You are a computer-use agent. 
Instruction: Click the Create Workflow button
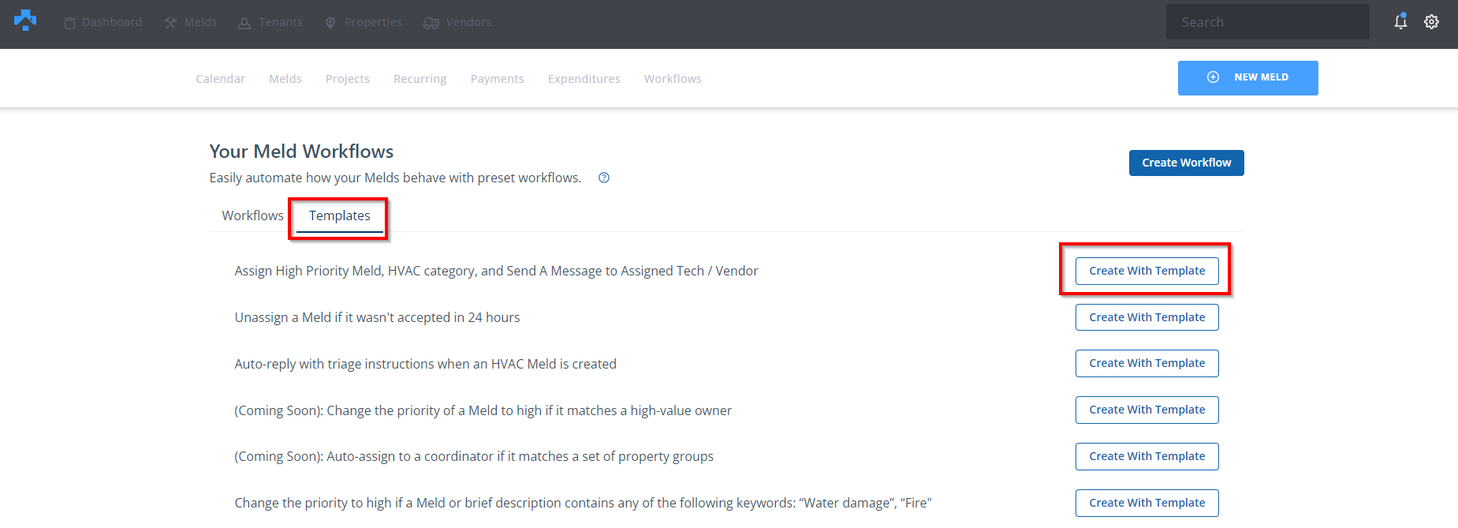[x=1186, y=163]
